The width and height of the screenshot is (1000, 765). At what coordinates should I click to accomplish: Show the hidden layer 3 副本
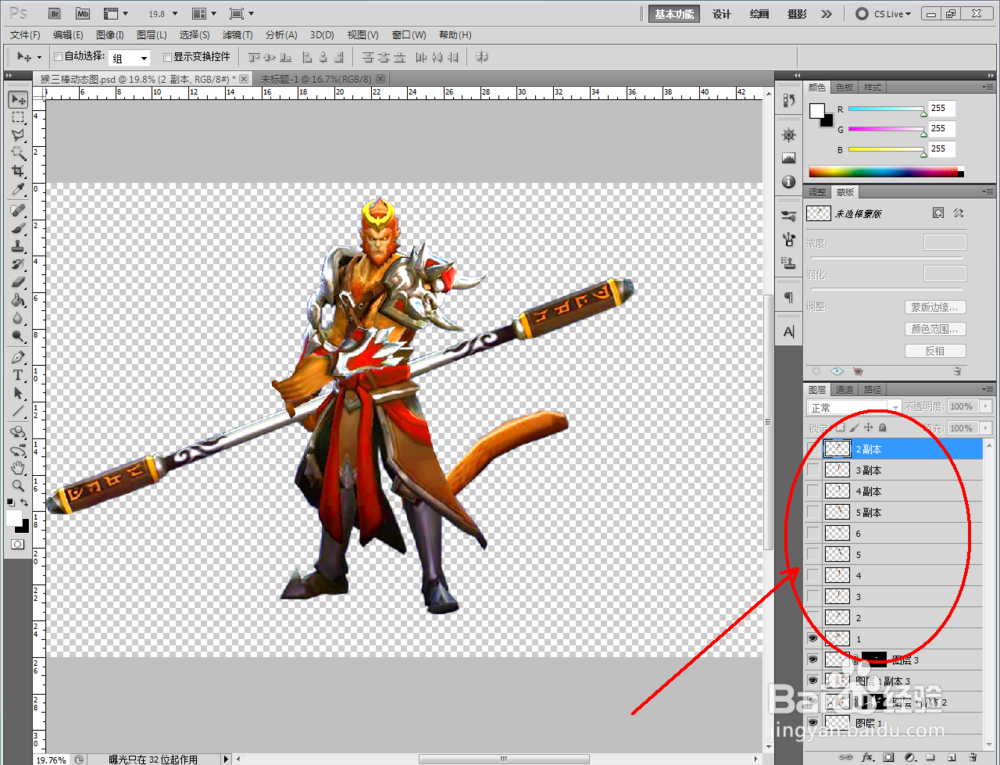coord(813,470)
